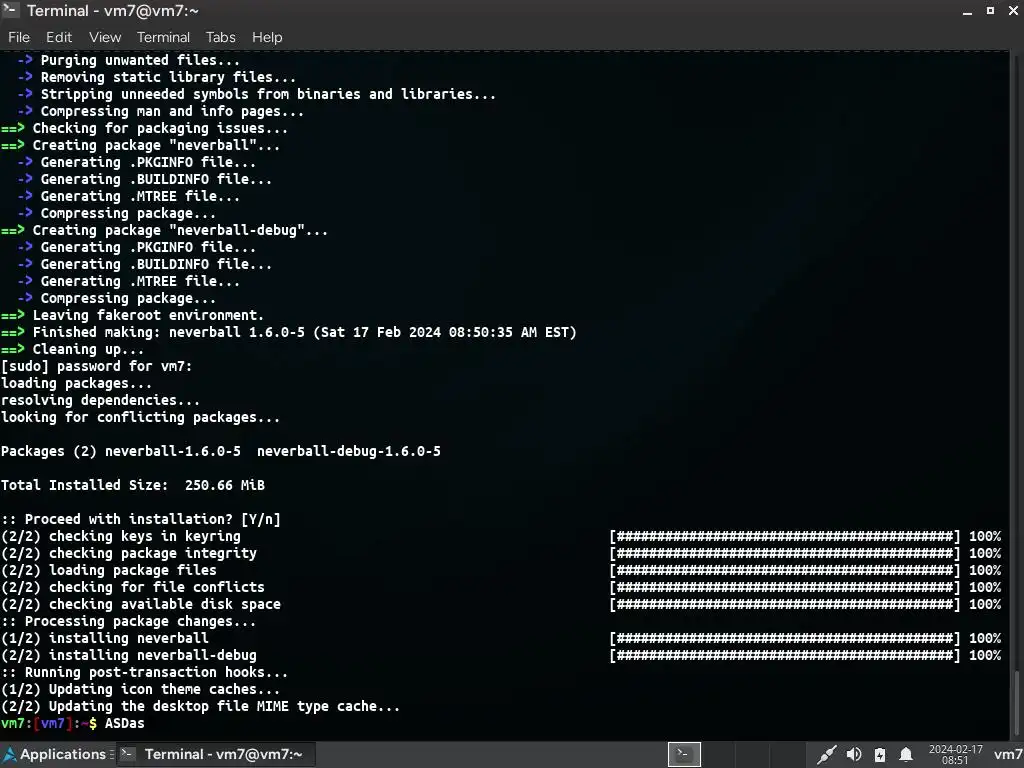Minimize the Terminal window
This screenshot has height=768, width=1024.
coord(967,11)
